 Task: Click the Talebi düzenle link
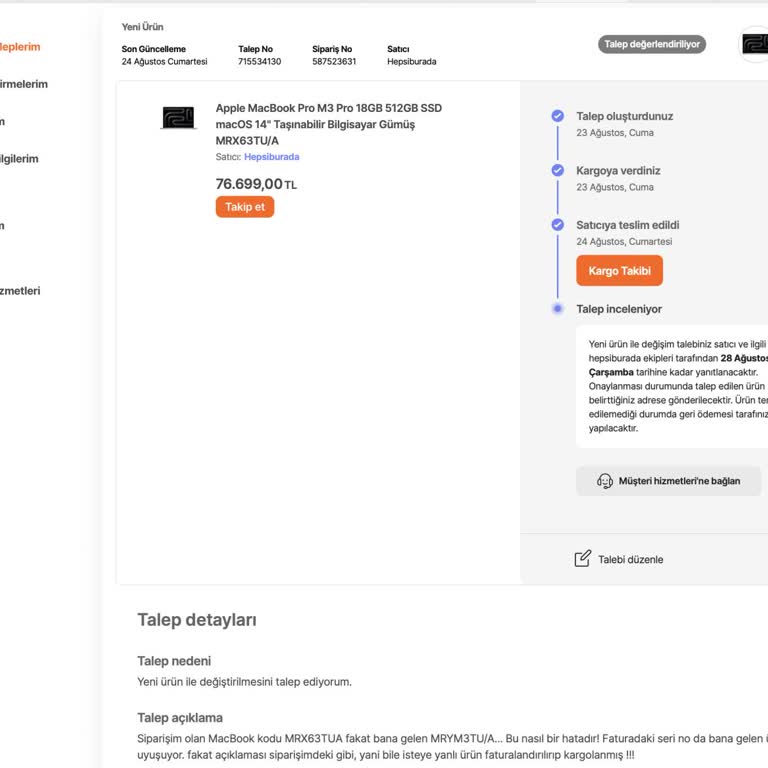[630, 559]
